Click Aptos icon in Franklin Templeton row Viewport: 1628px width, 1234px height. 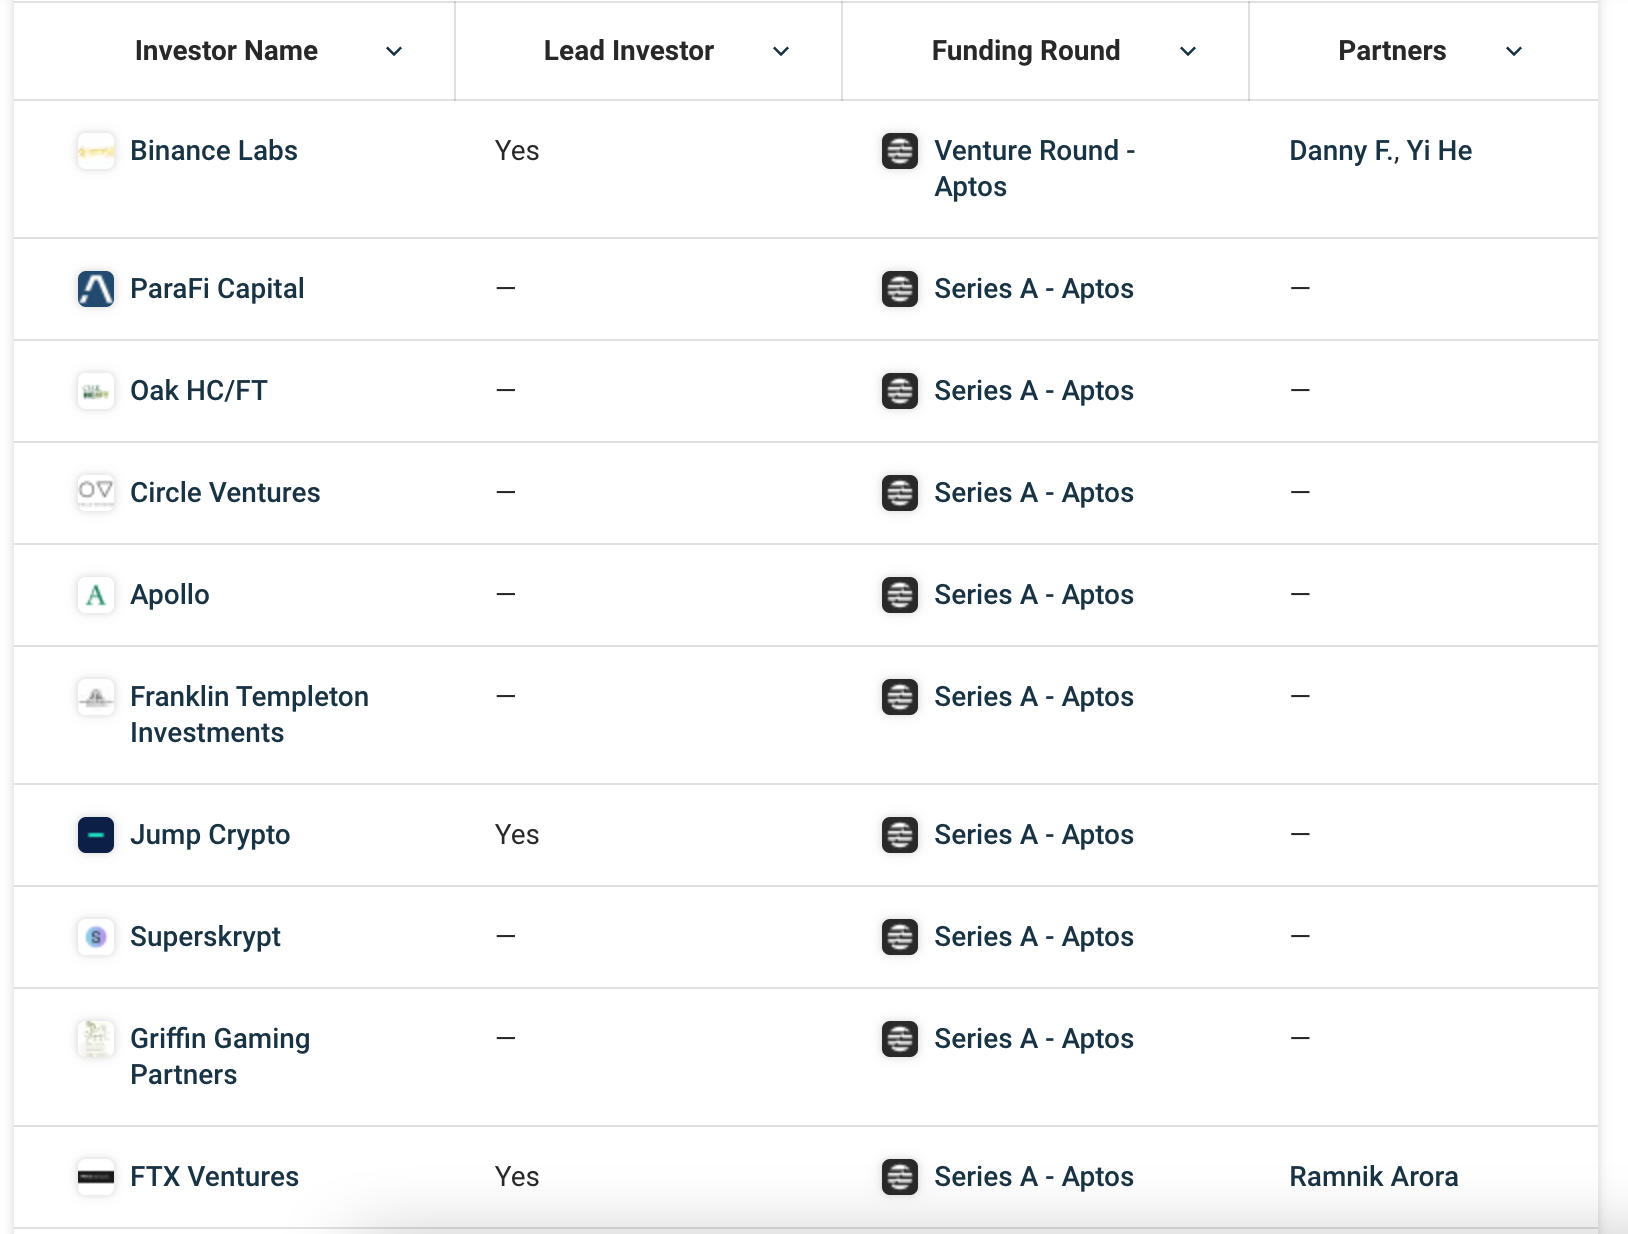pos(900,697)
